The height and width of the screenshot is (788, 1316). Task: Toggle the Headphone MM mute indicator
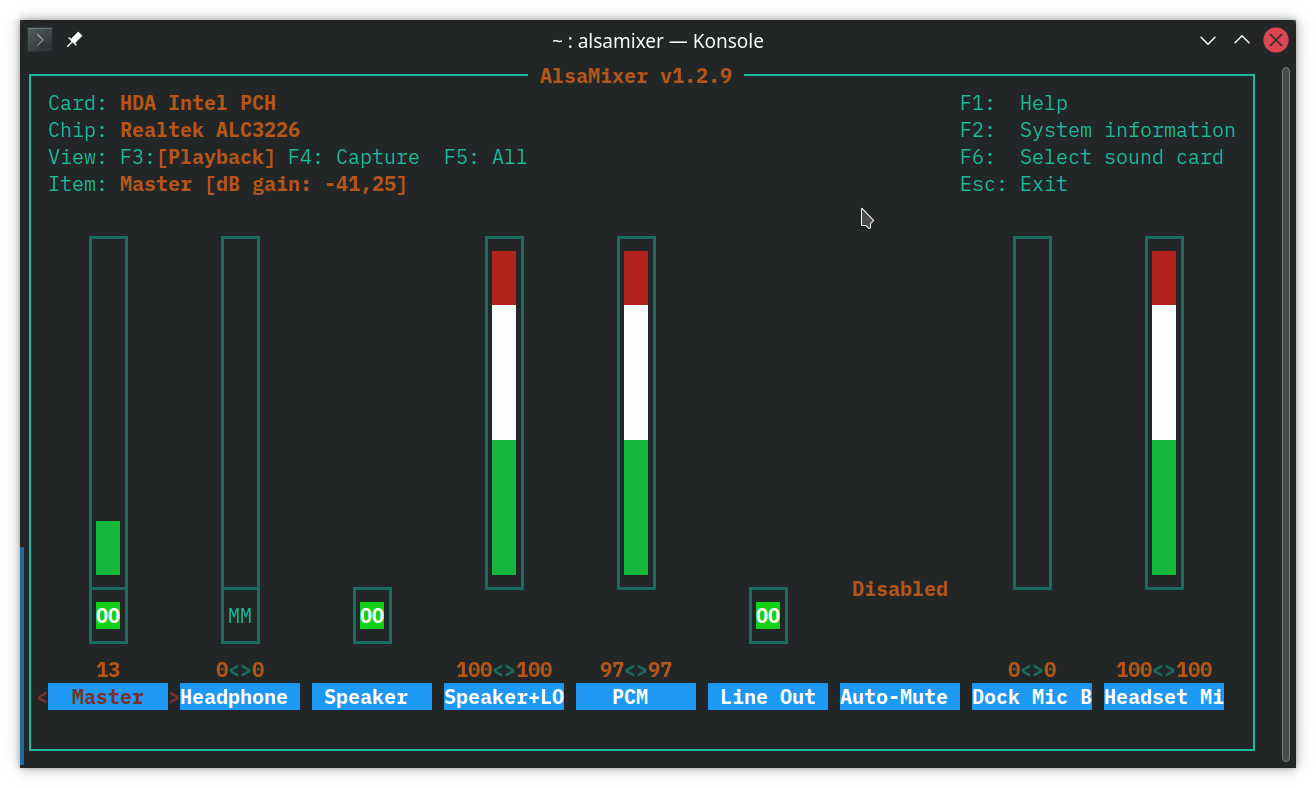[240, 616]
